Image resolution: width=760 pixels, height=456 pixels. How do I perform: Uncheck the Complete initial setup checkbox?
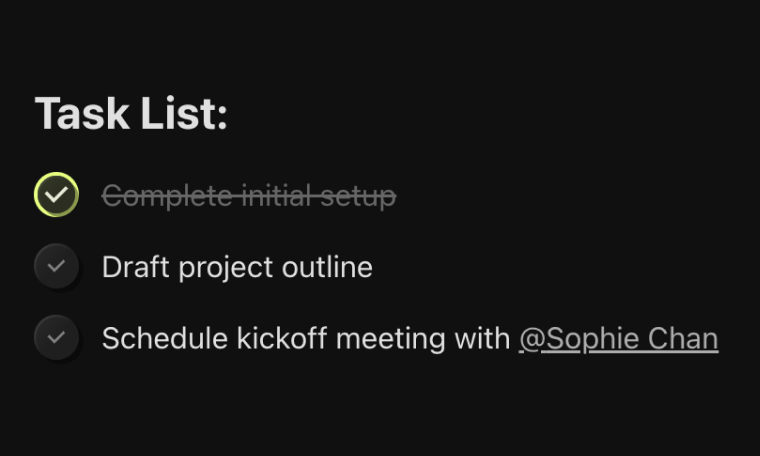(56, 195)
